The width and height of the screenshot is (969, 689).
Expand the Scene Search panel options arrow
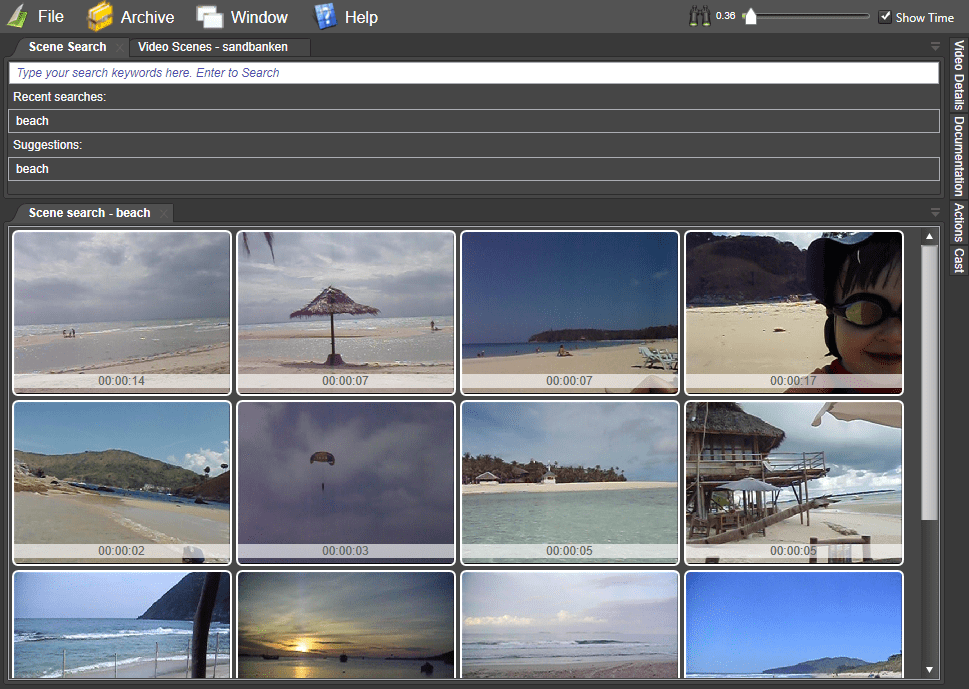click(935, 47)
